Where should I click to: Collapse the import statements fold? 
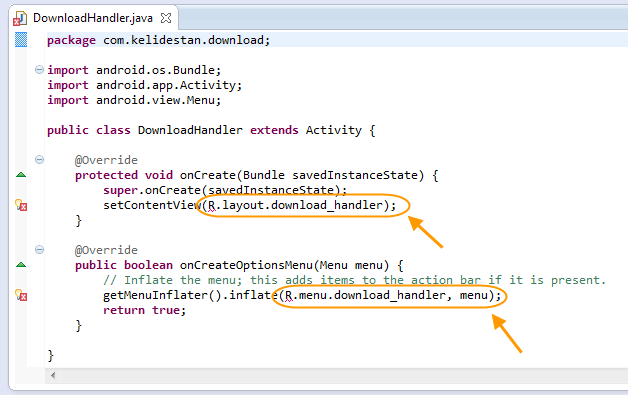click(39, 70)
